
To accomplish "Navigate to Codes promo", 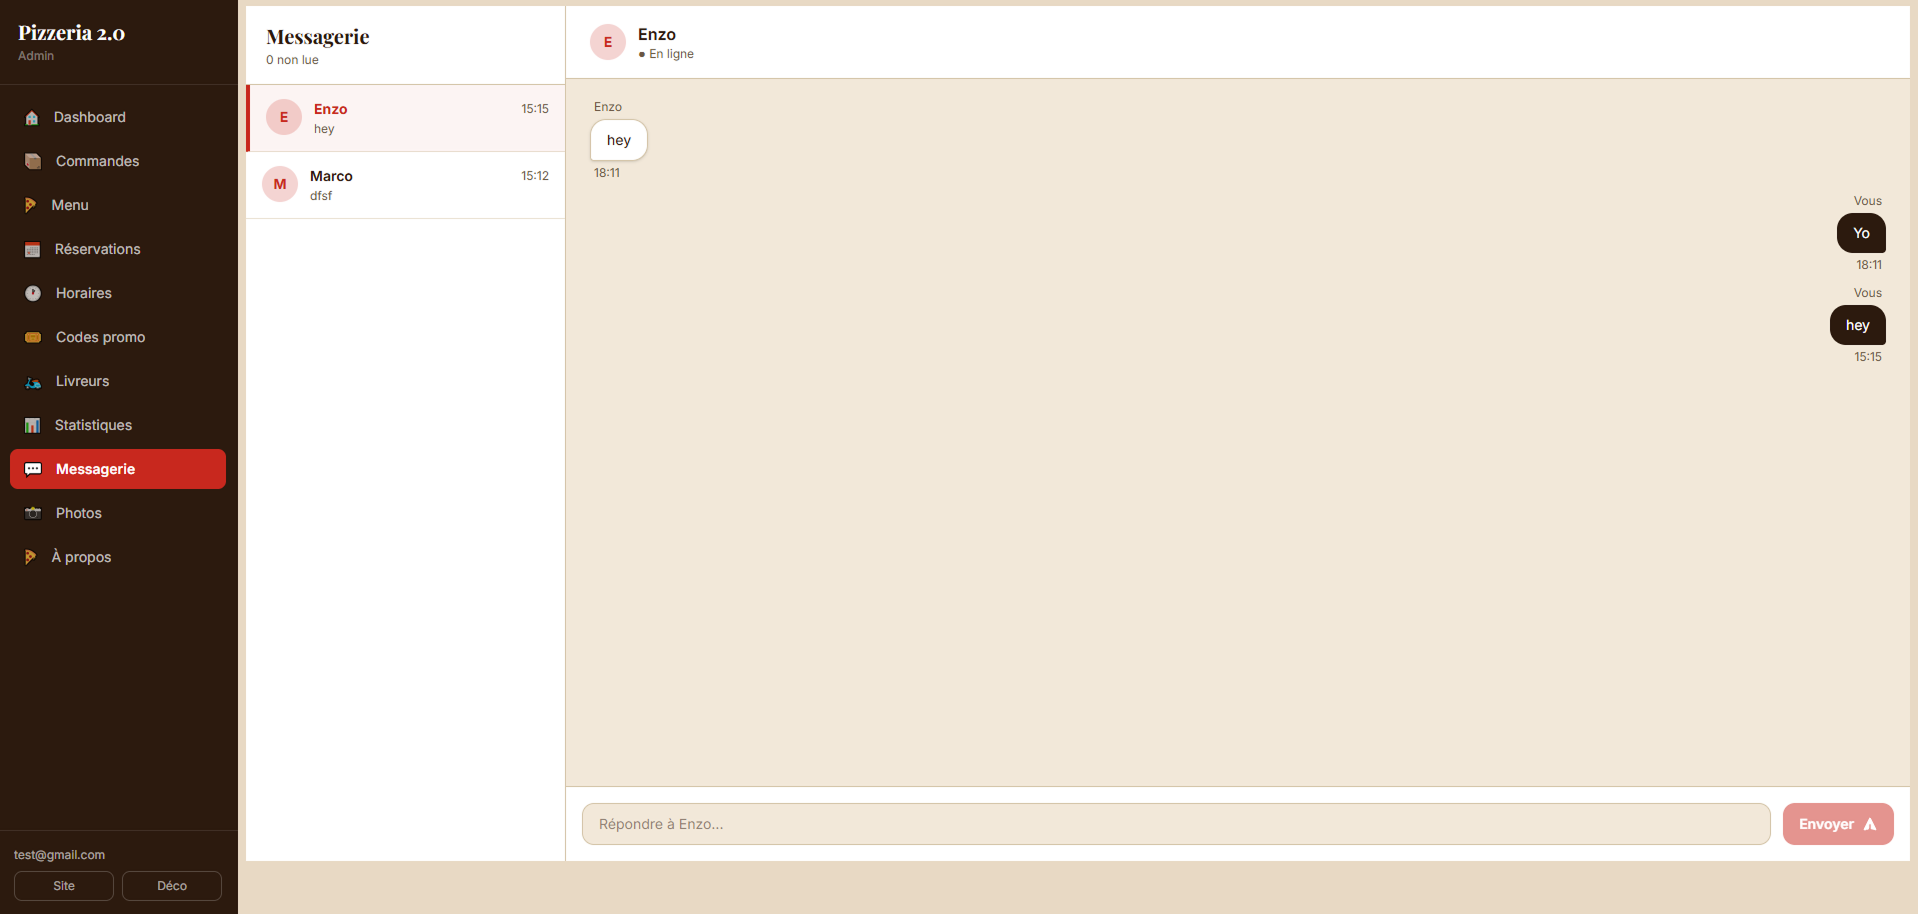I will tap(118, 337).
